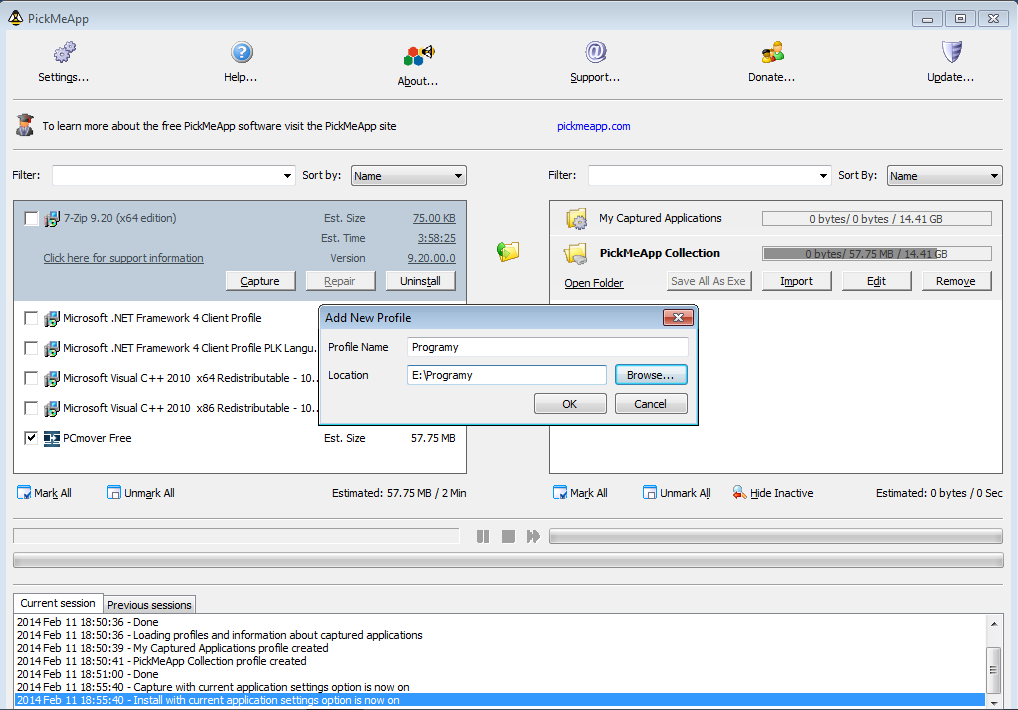
Task: Click the PCmover Free application icon
Action: (x=52, y=439)
